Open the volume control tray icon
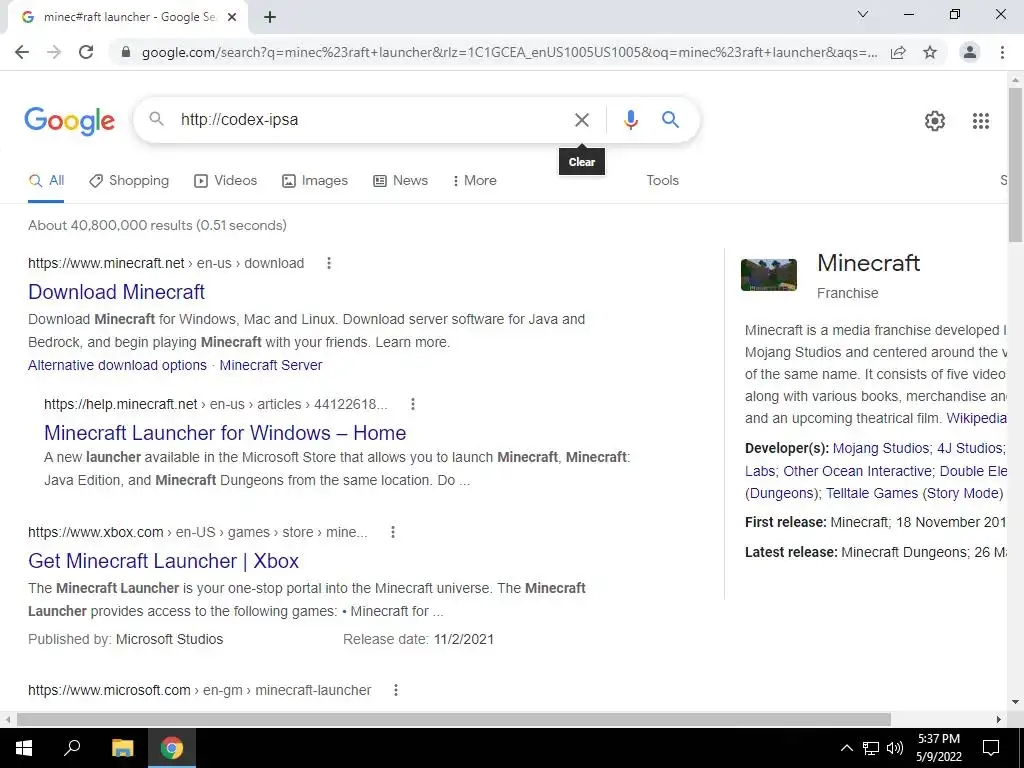Viewport: 1024px width, 768px height. [x=895, y=748]
